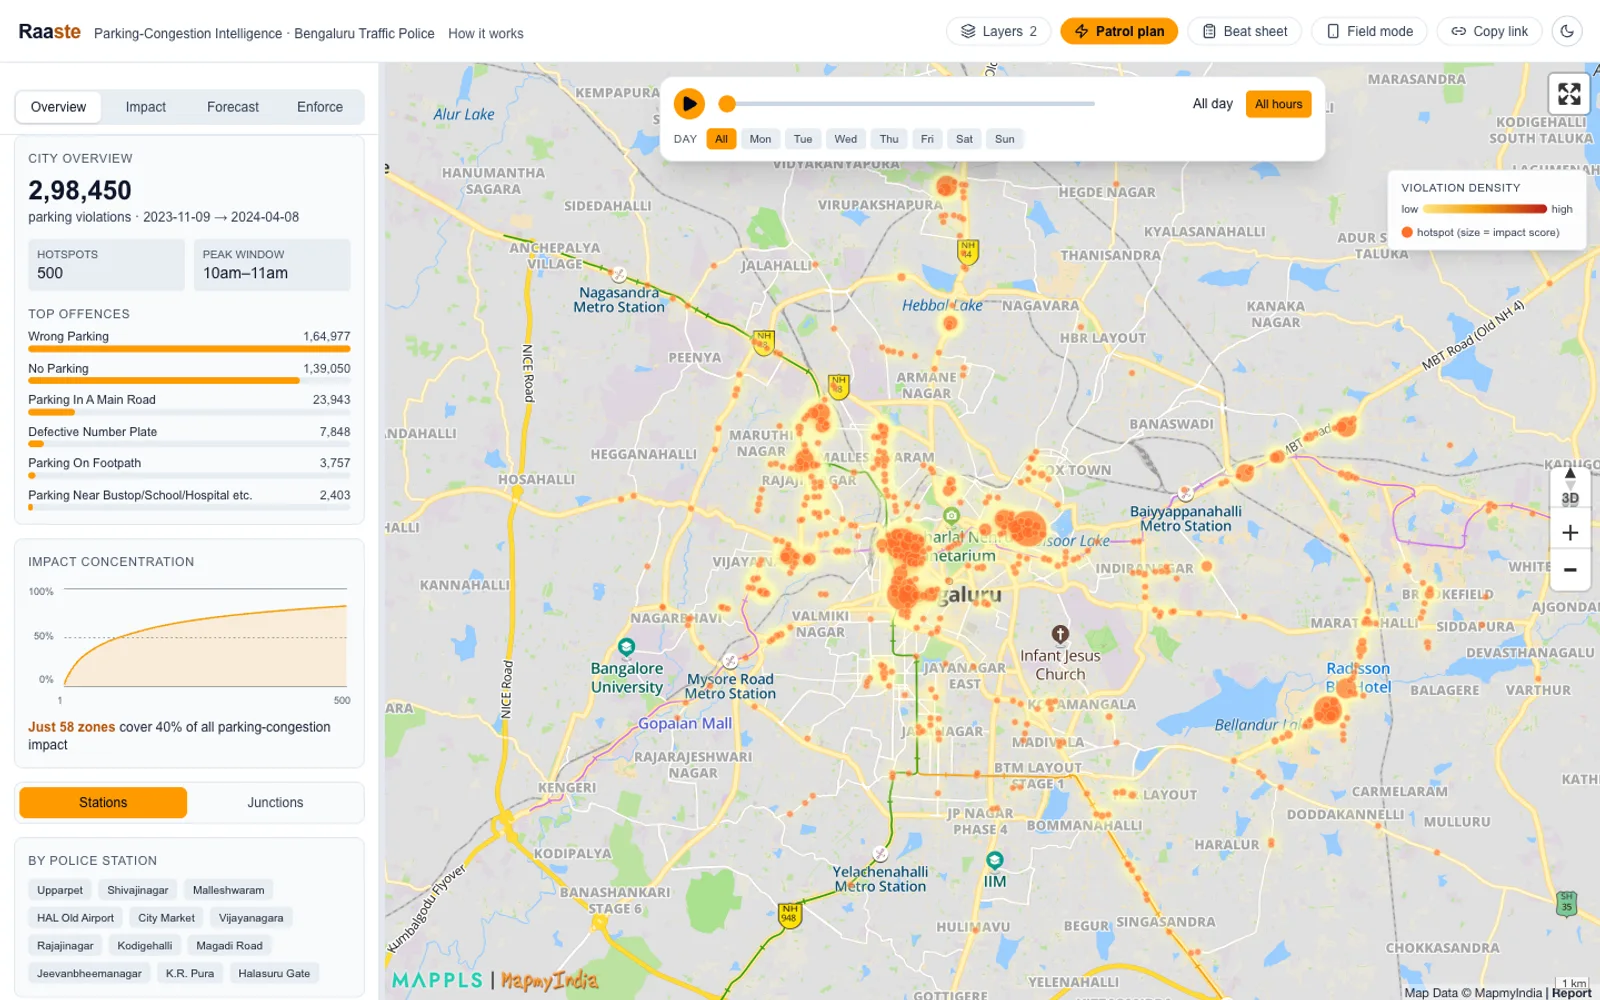Click IIM map marker icon
Screen dimensions: 1600x1000
tap(995, 860)
